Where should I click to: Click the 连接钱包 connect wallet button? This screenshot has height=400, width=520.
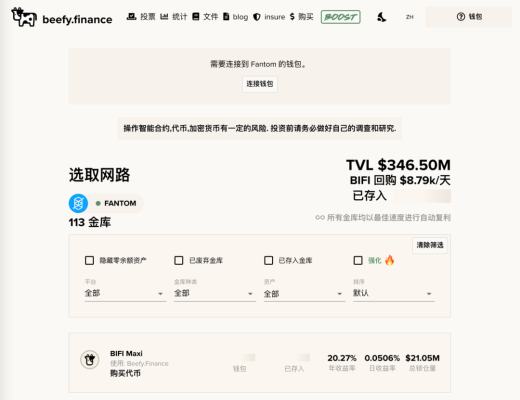(260, 84)
